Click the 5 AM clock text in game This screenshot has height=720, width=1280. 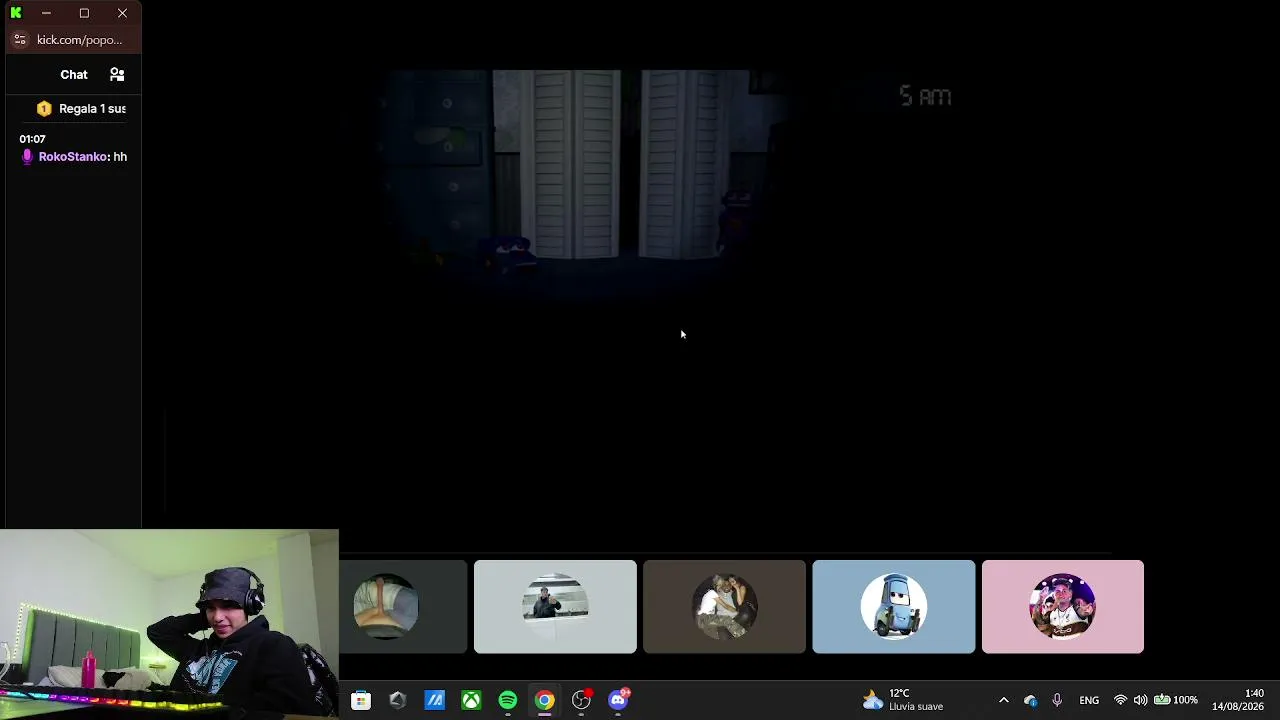[x=925, y=96]
